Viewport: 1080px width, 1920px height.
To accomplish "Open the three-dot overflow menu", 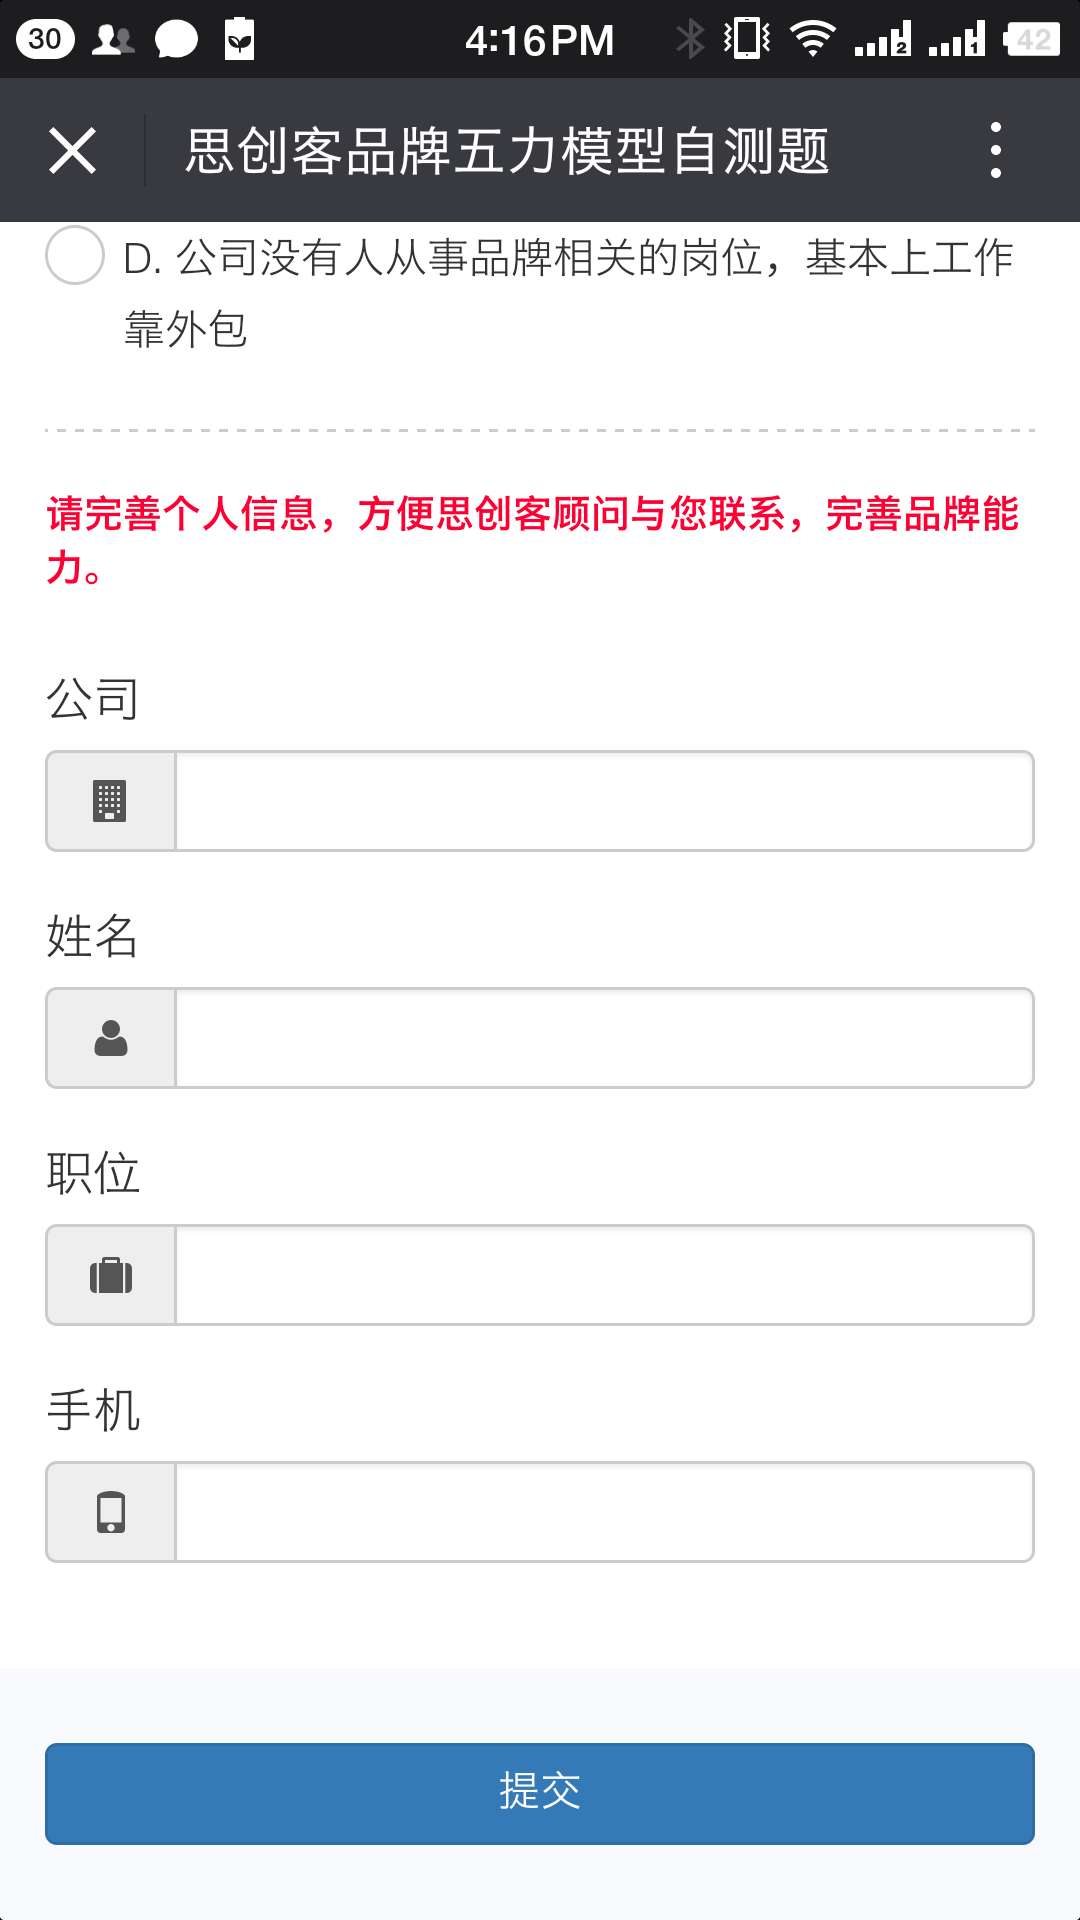I will pos(995,151).
